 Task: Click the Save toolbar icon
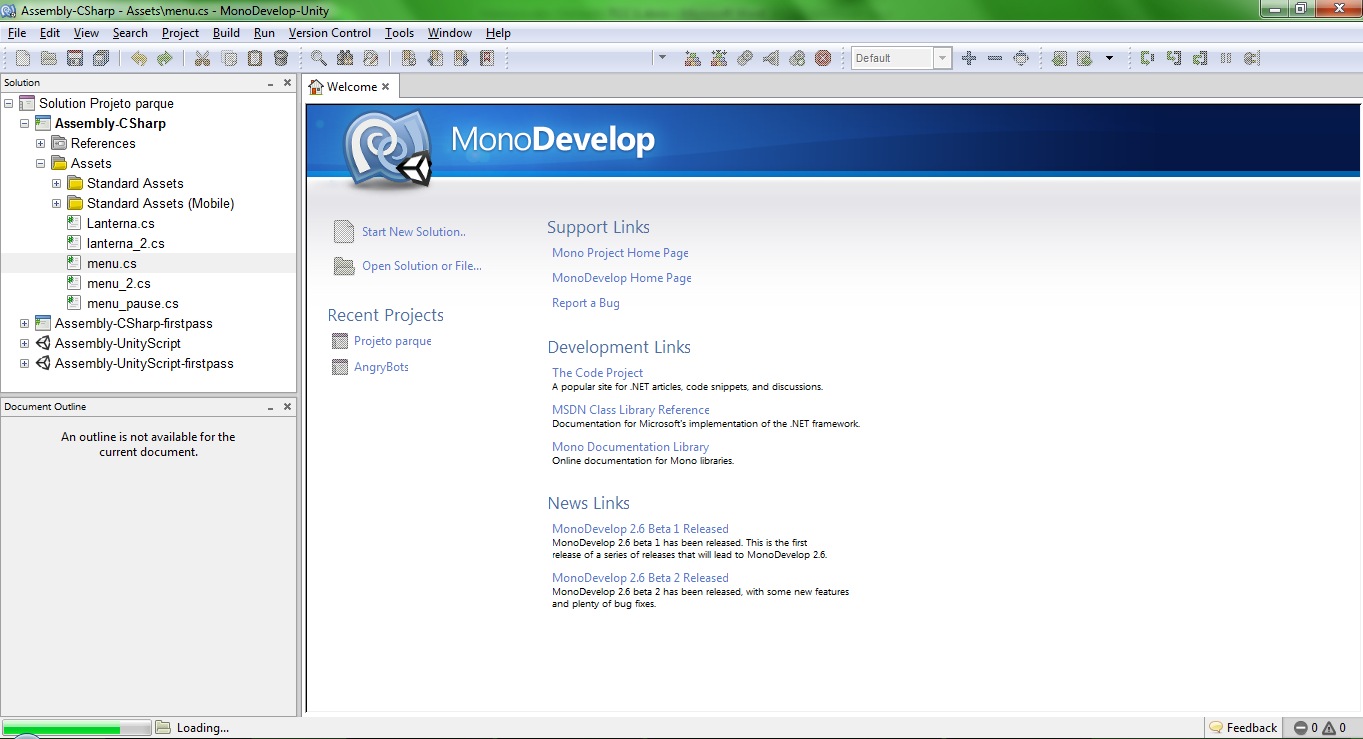[75, 59]
